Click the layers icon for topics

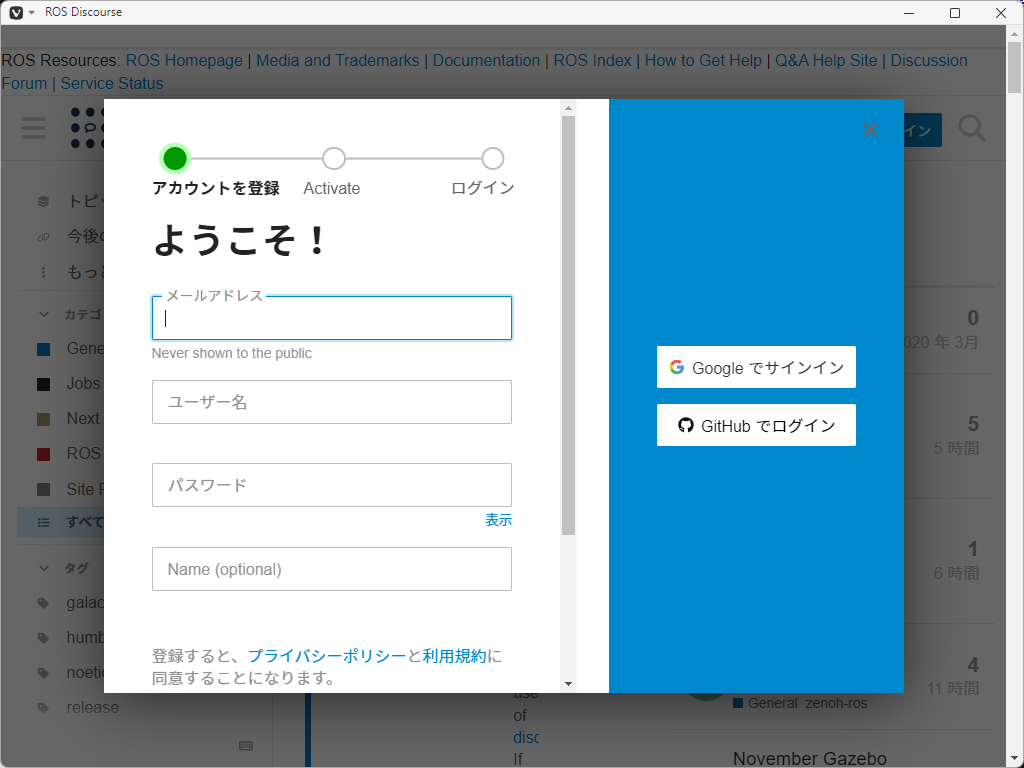[43, 201]
